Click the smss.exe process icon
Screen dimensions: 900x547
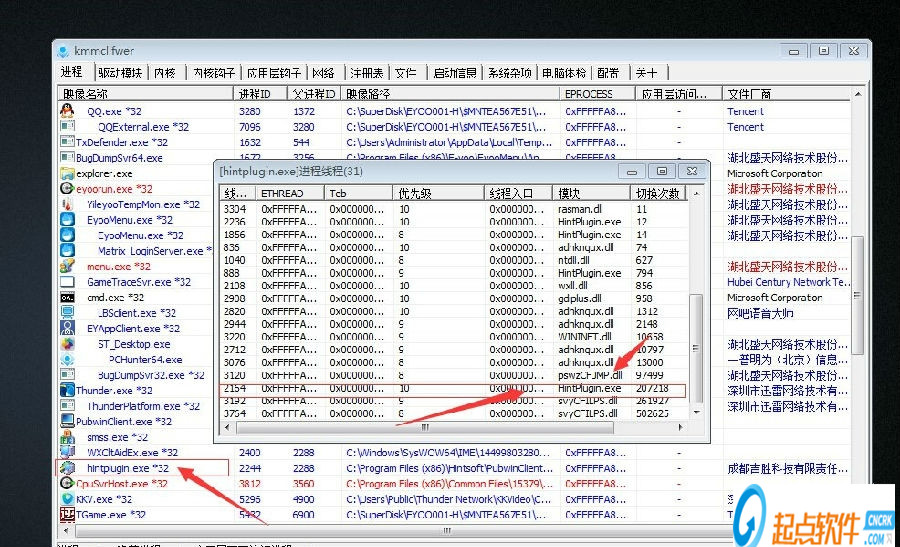(67, 436)
